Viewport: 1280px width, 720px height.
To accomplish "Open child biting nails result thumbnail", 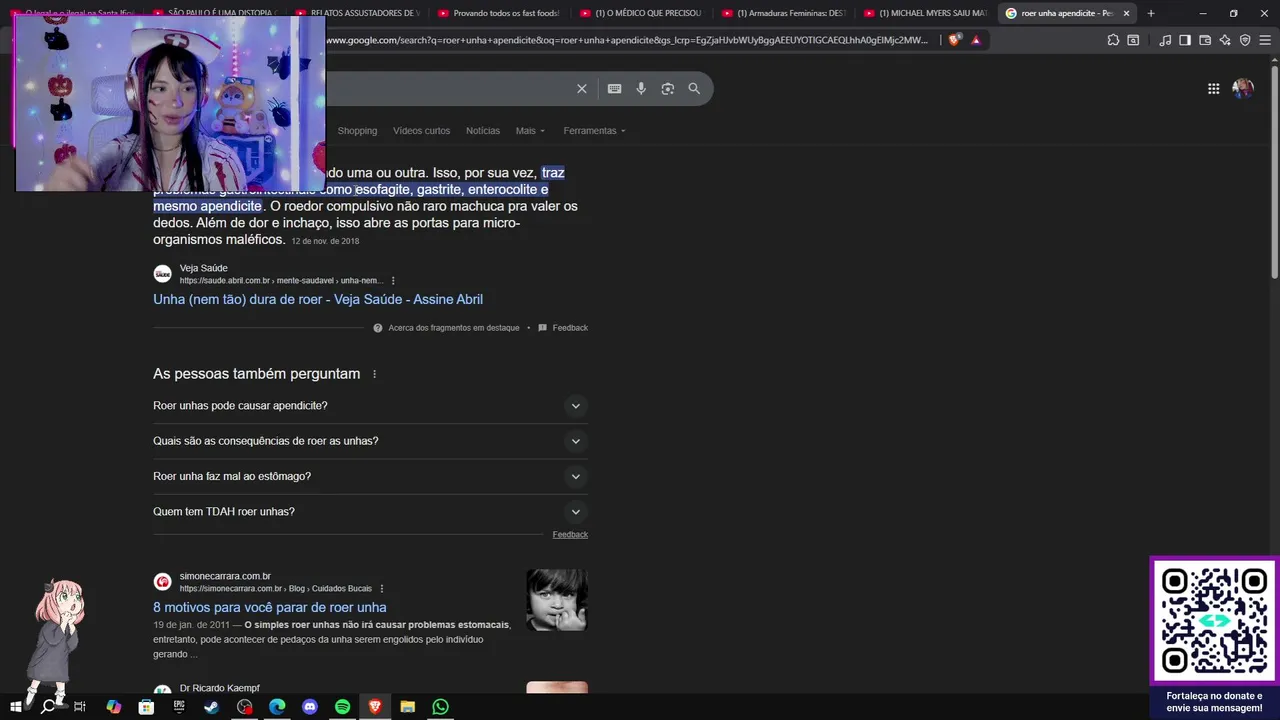I will click(x=557, y=600).
